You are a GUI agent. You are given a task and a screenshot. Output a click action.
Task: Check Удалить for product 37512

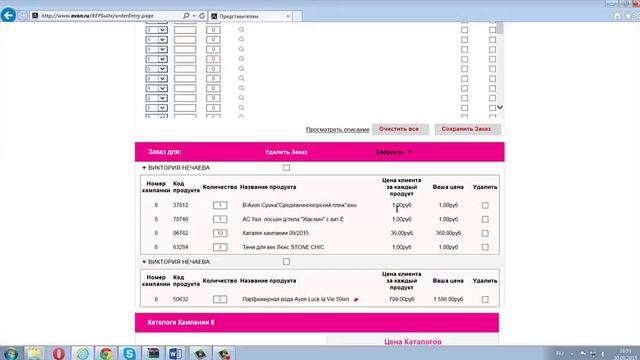pos(485,205)
